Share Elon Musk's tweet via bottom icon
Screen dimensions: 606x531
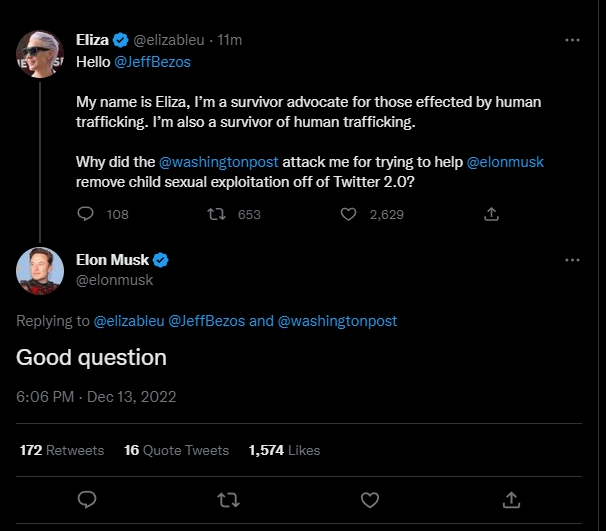pyautogui.click(x=511, y=498)
